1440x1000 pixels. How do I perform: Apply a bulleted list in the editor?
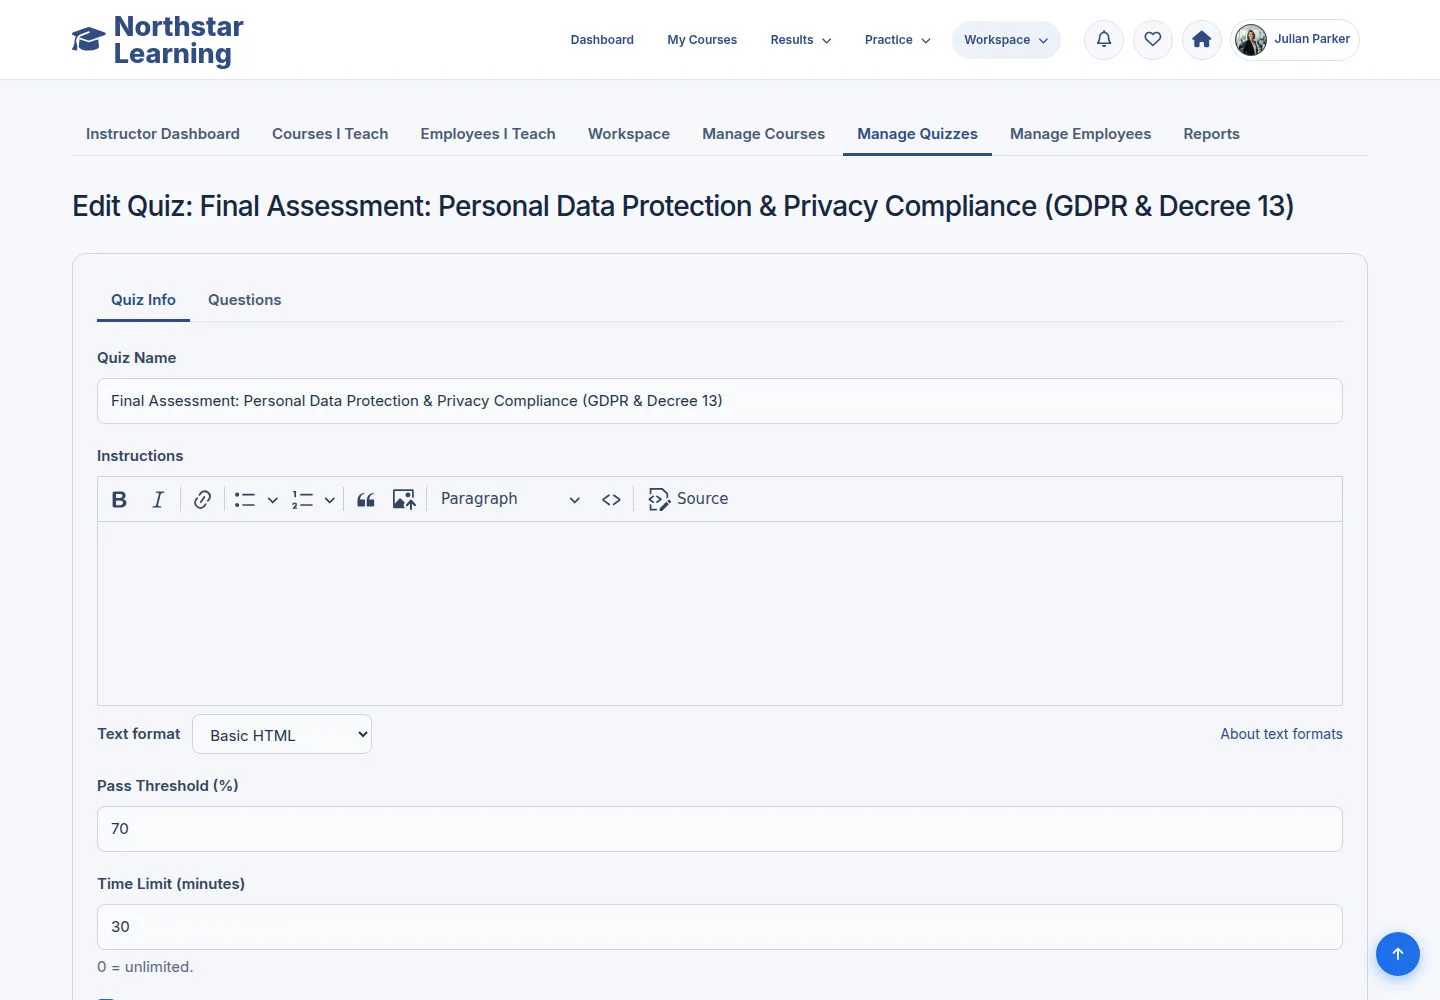coord(245,499)
